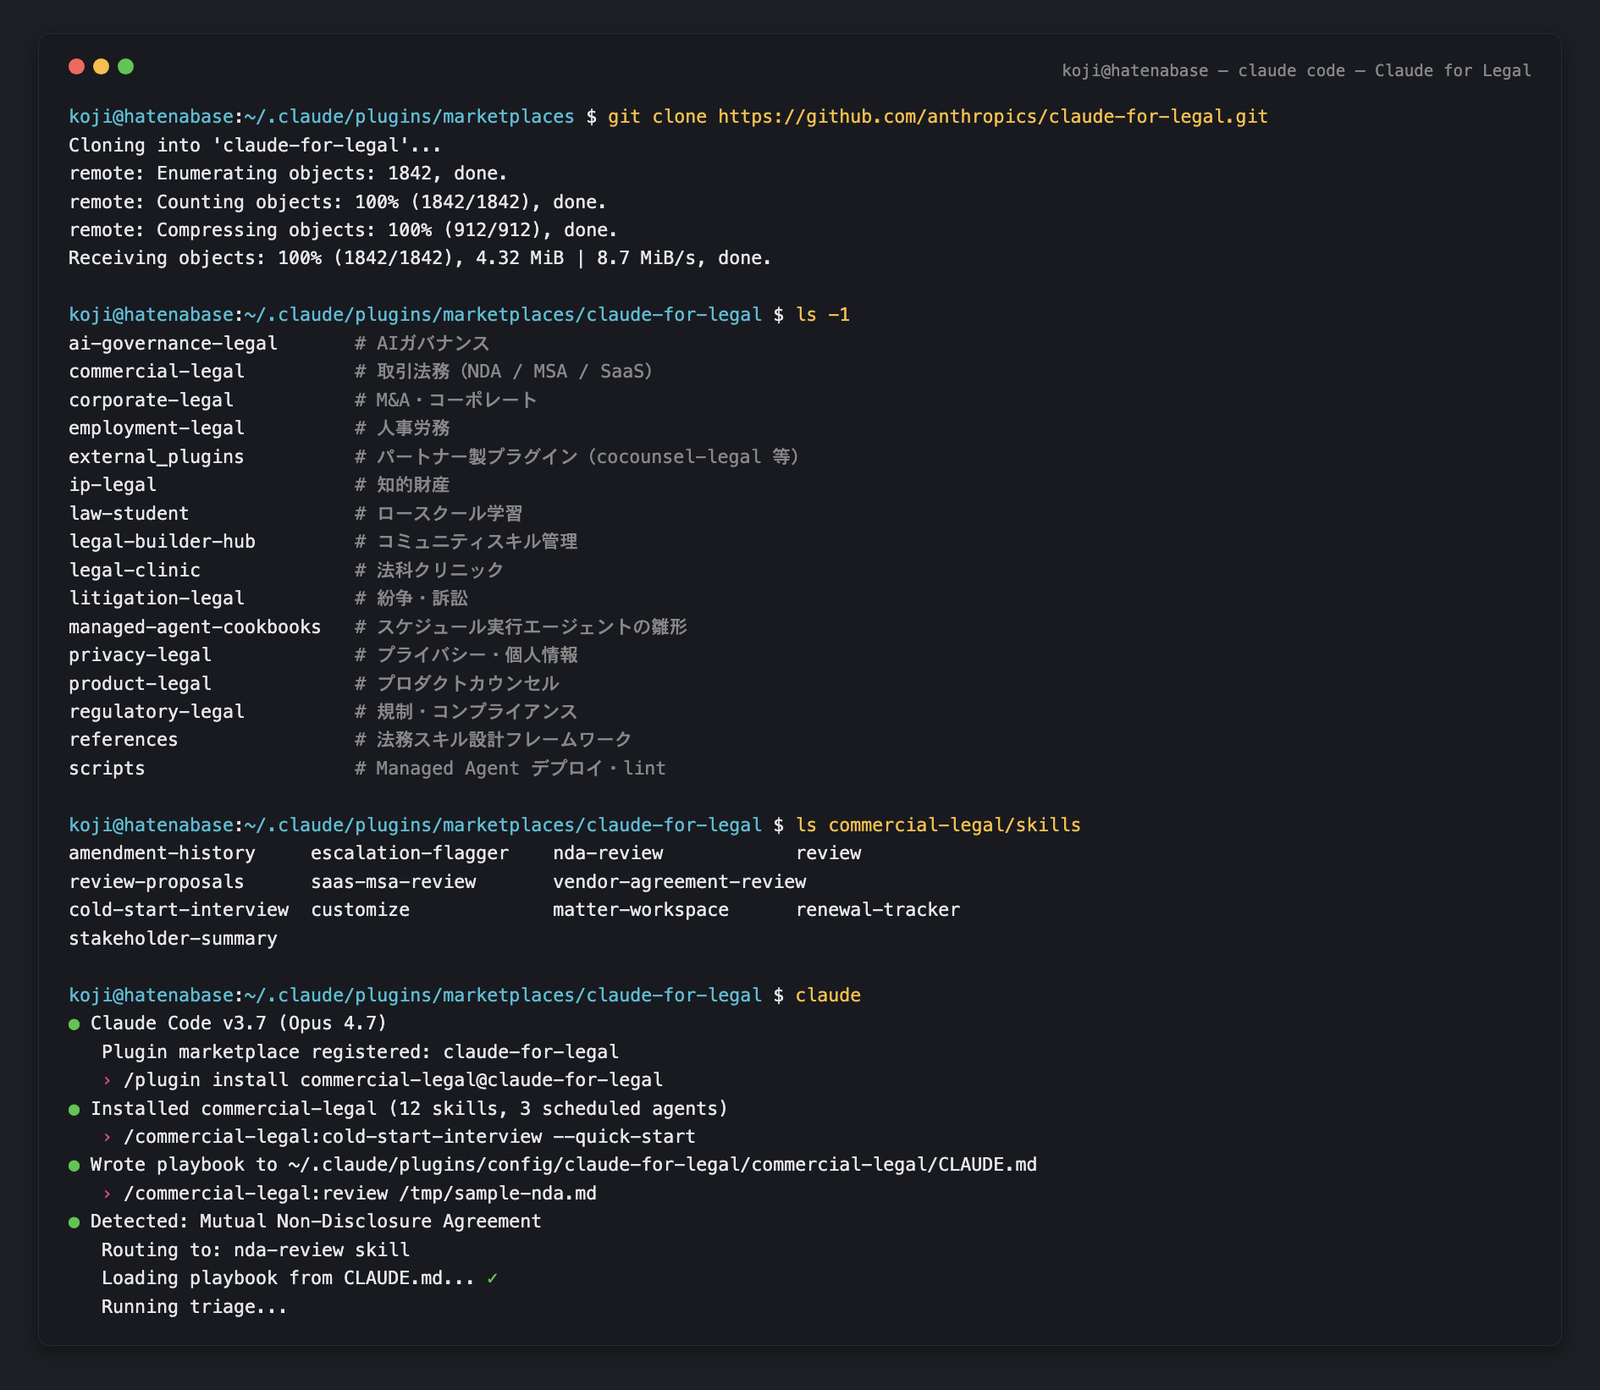The image size is (1600, 1390).
Task: Click the green dot beside 'Wrote playbook'
Action: click(74, 1165)
